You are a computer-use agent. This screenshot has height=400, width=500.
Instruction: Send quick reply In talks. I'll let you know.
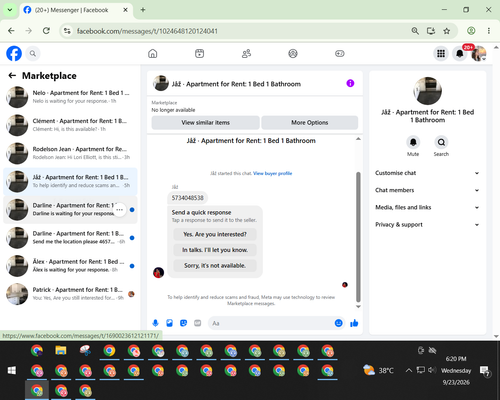(x=215, y=250)
